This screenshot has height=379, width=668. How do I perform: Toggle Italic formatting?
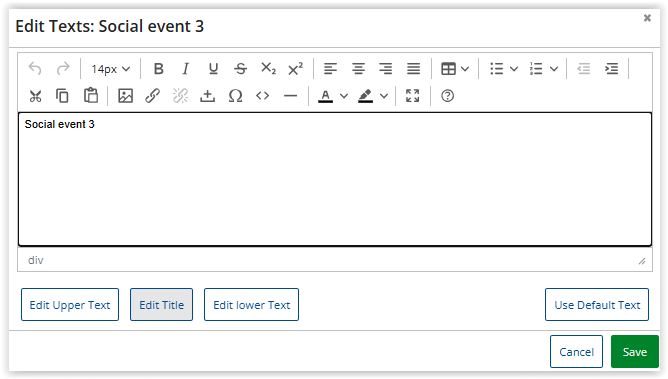click(185, 69)
